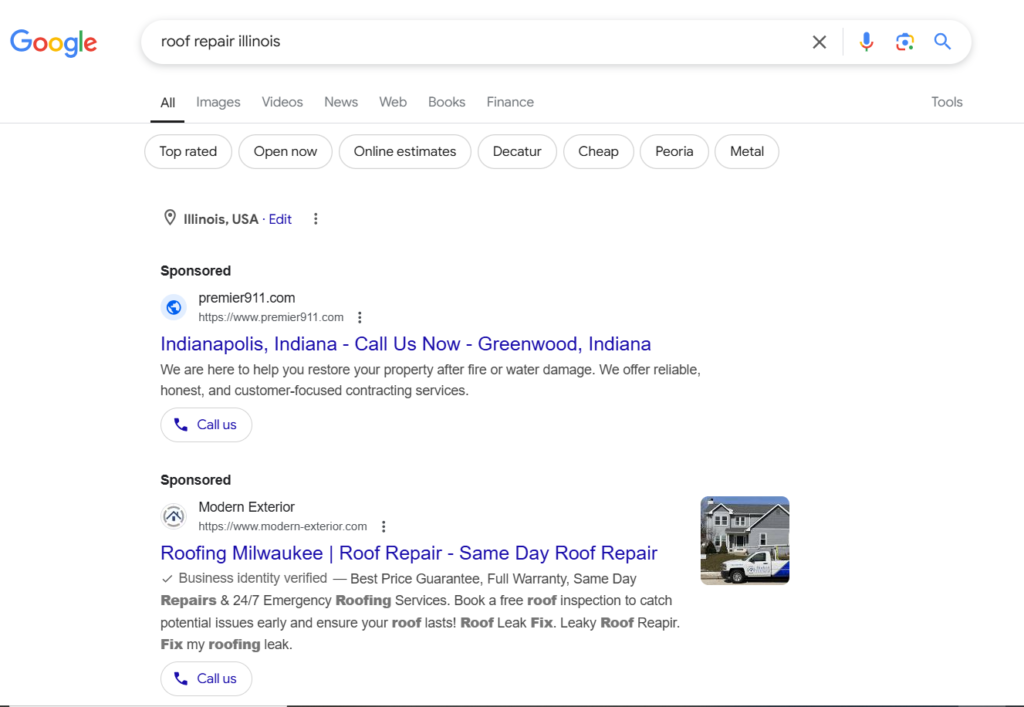The width and height of the screenshot is (1024, 707).
Task: Click Call us under premier911 ad
Action: (x=206, y=425)
